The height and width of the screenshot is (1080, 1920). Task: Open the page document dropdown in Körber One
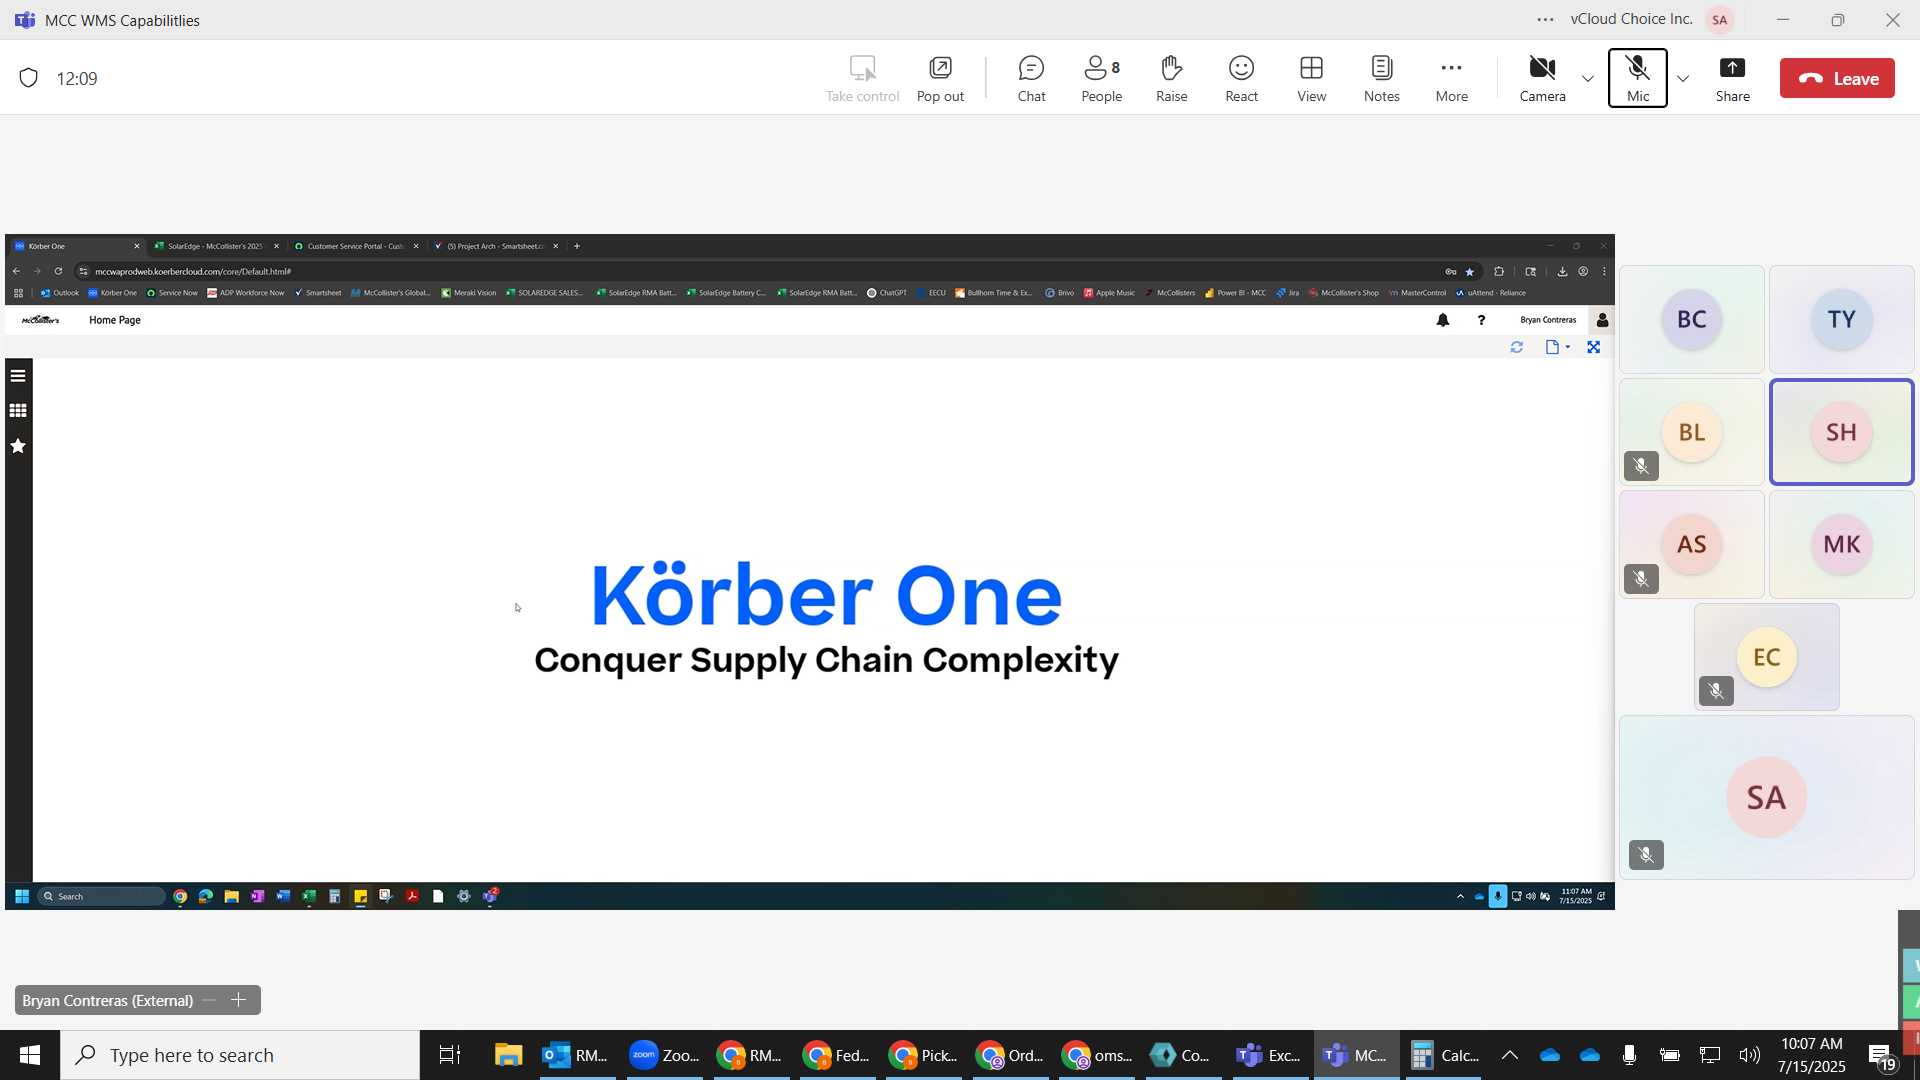pos(1557,347)
